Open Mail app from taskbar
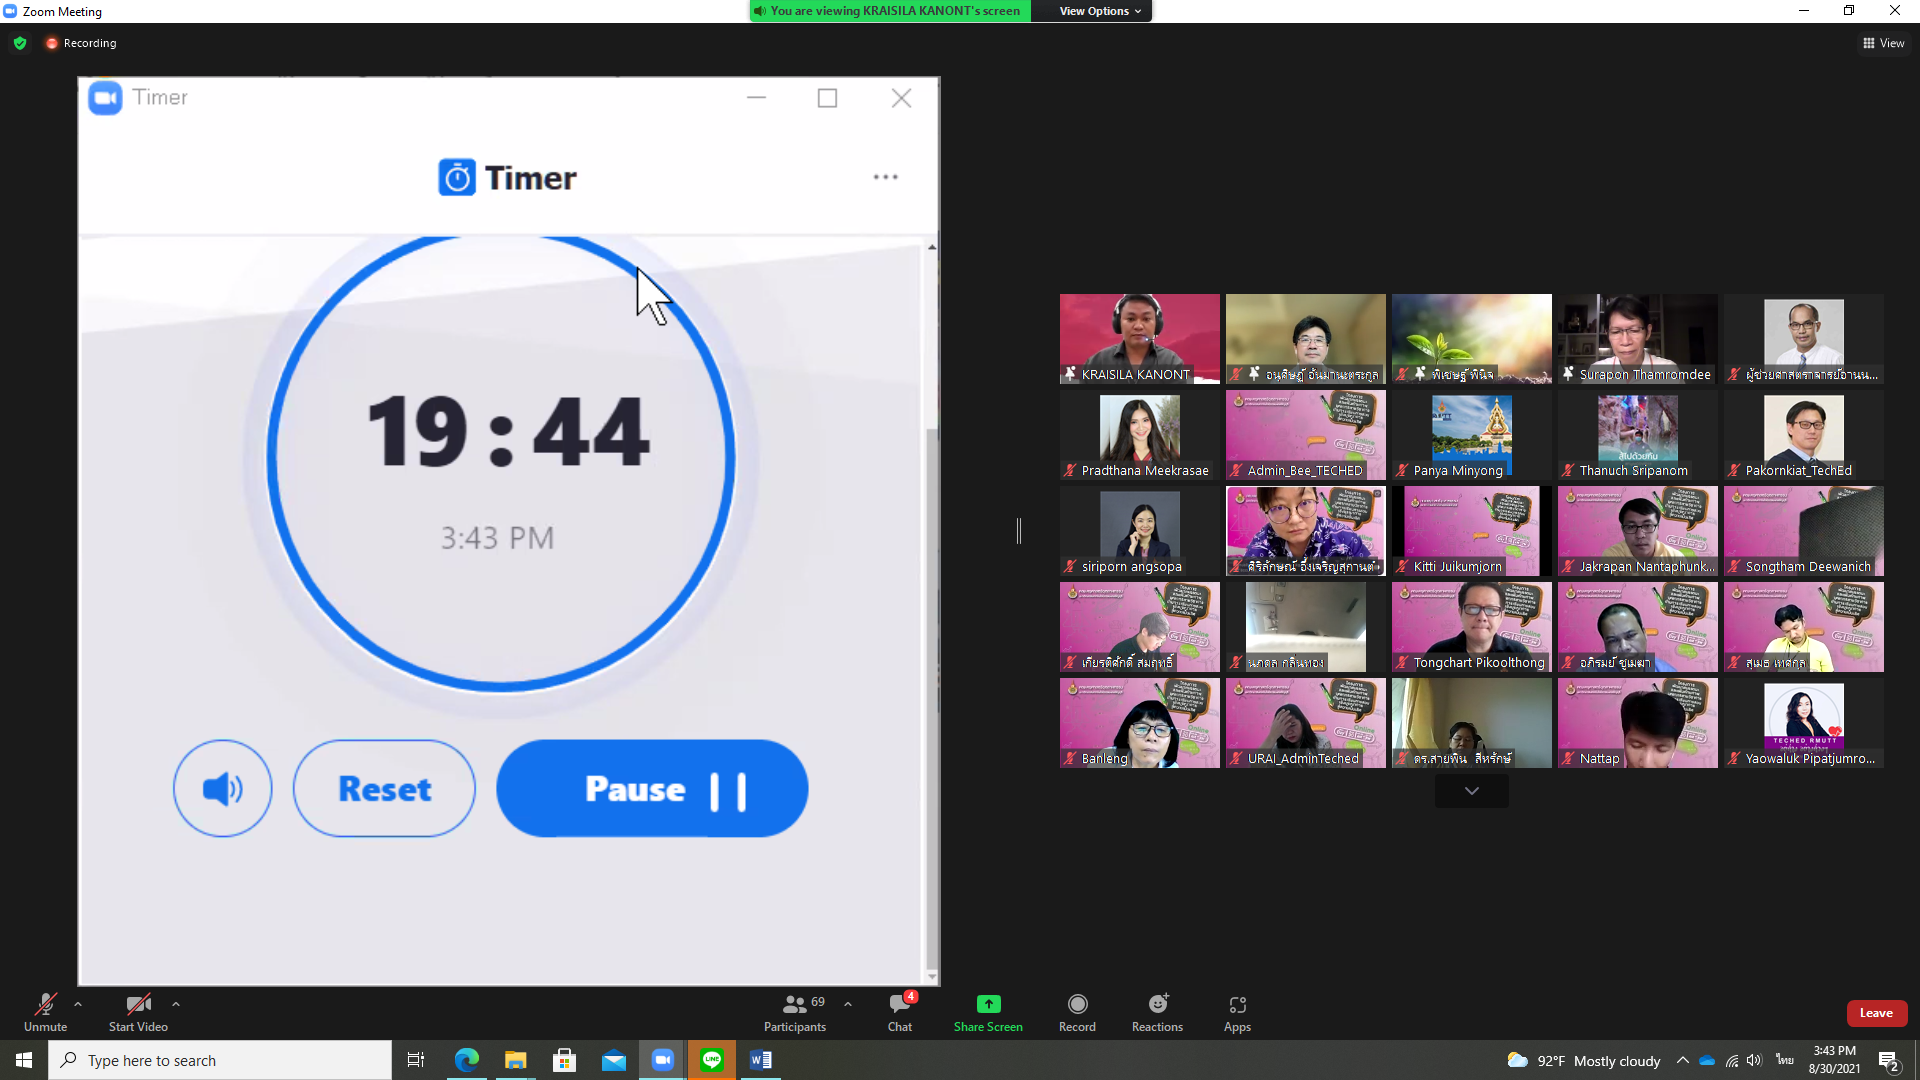1920x1080 pixels. pos(613,1060)
